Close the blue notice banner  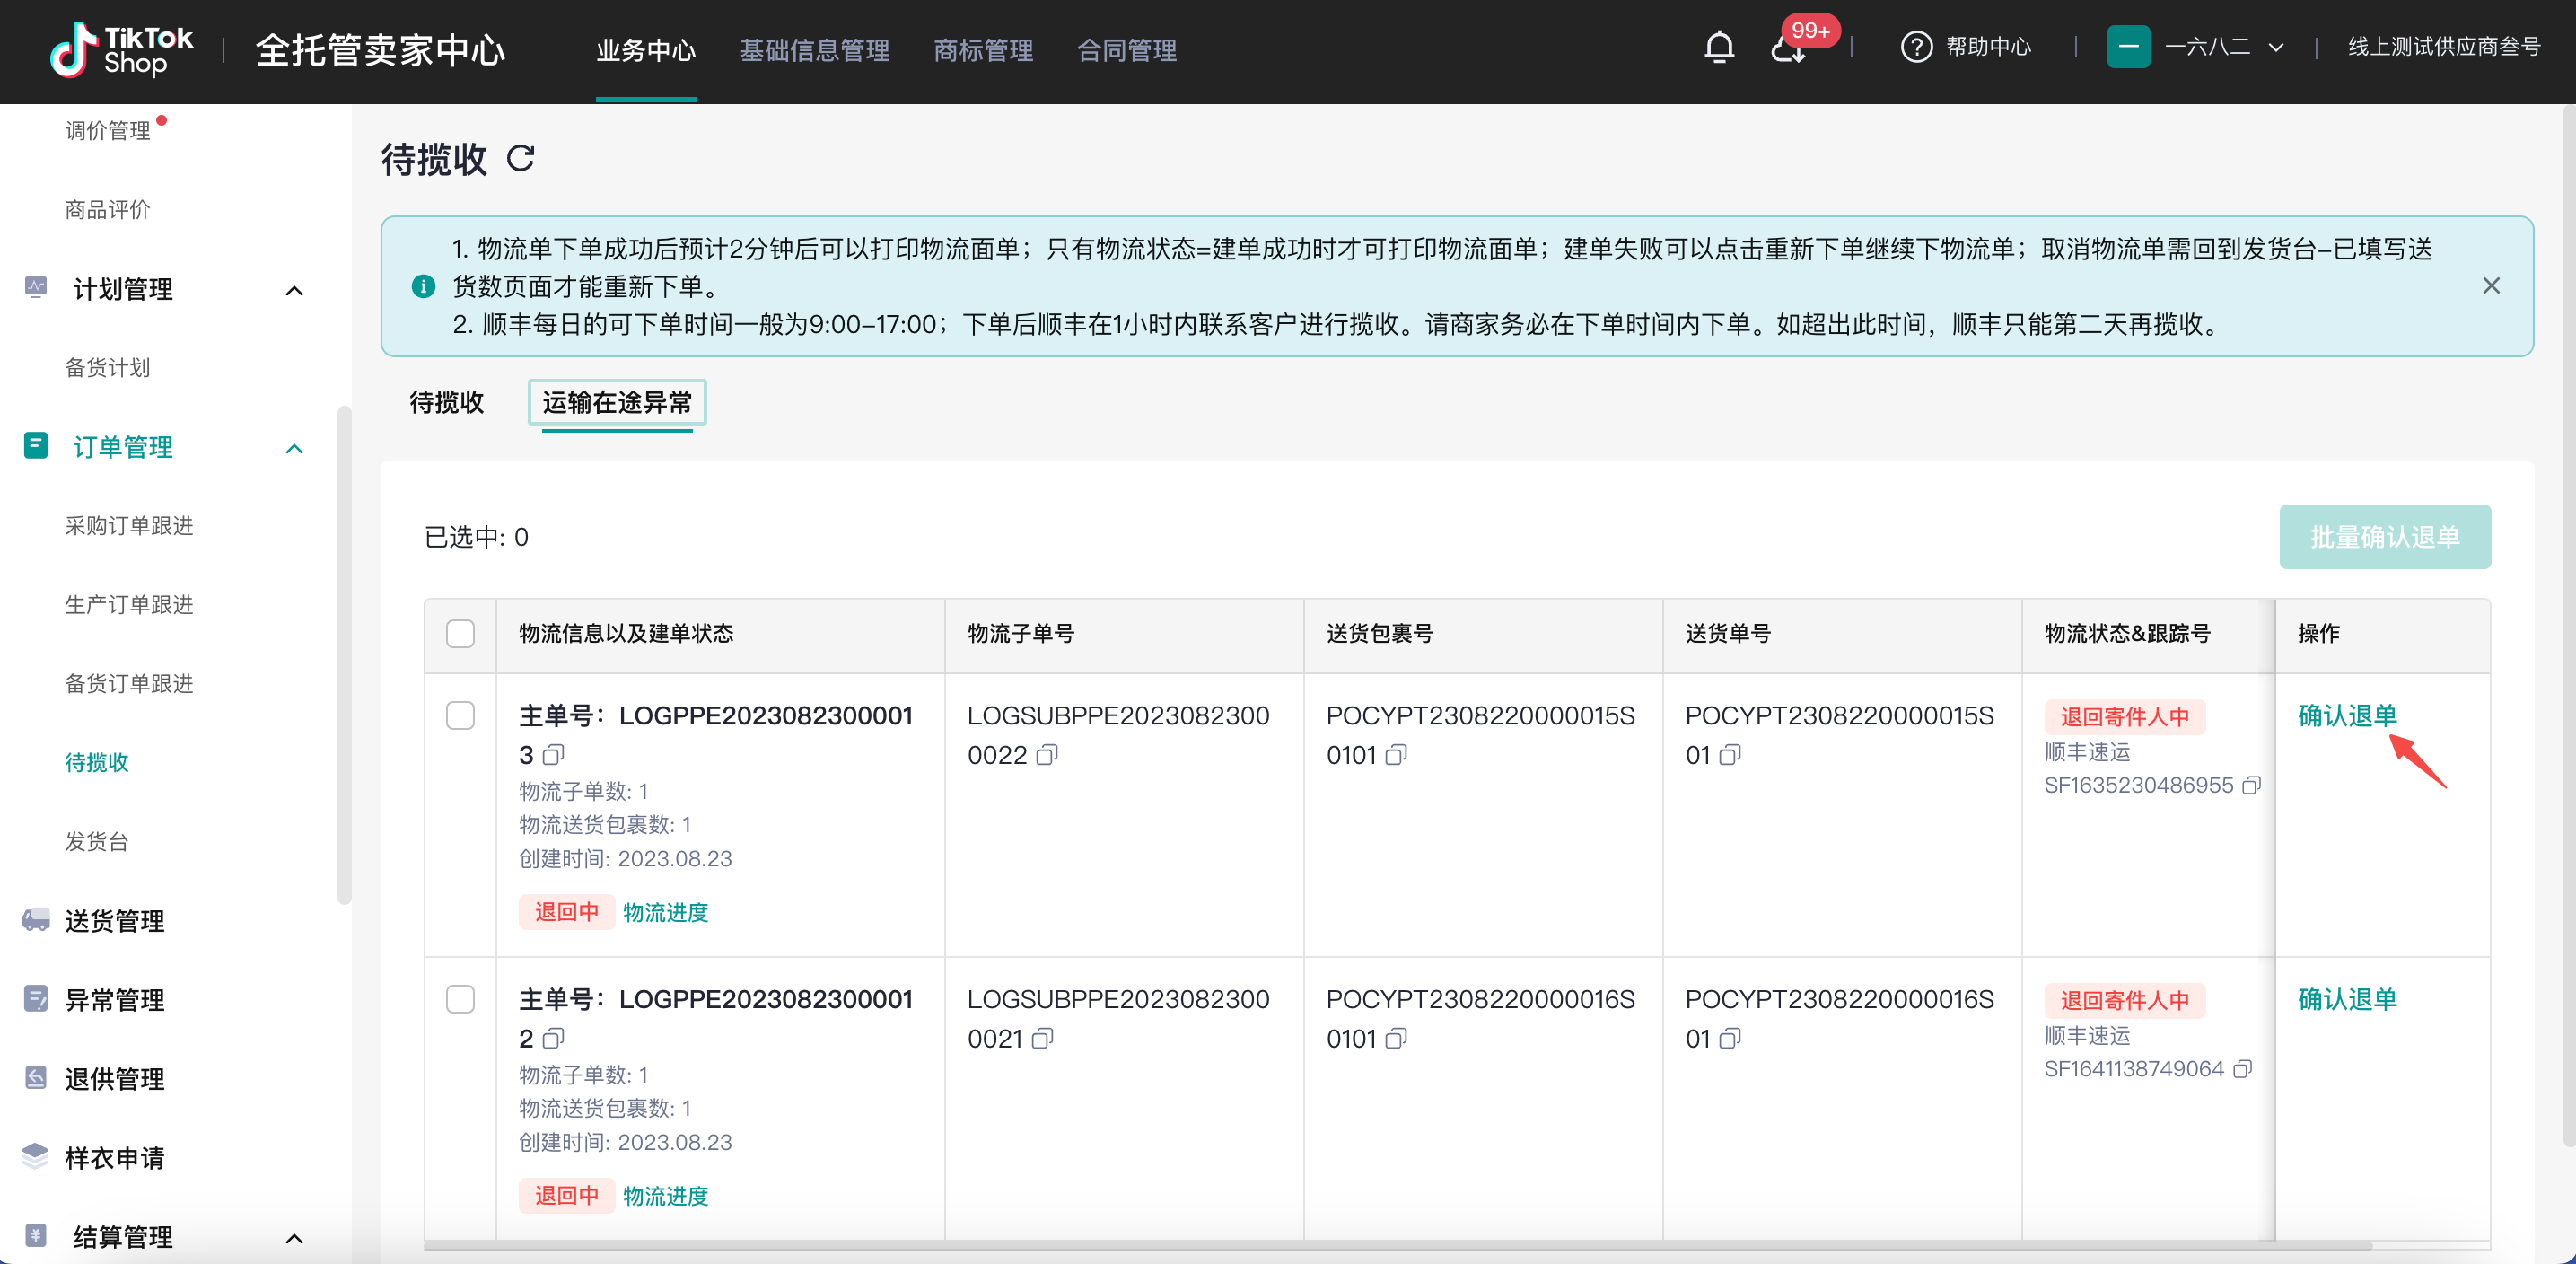(x=2491, y=286)
